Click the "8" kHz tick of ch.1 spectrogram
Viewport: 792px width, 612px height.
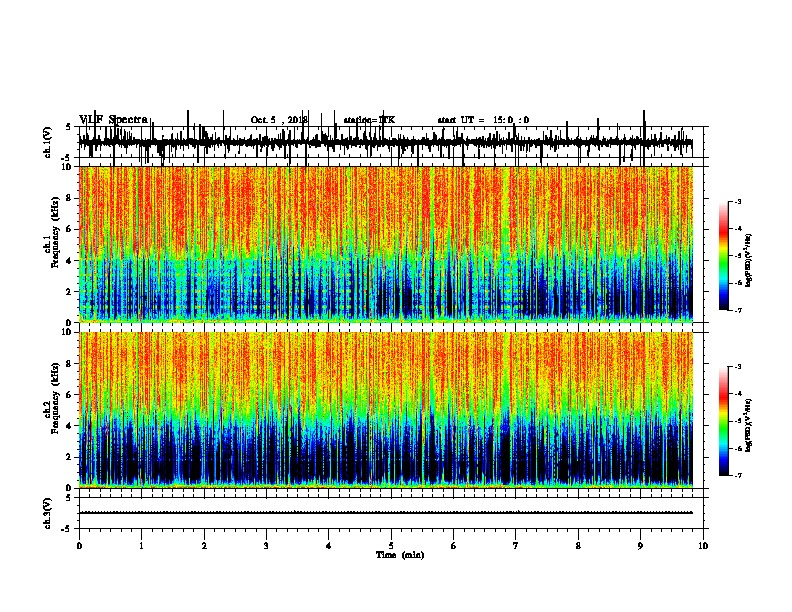(70, 198)
